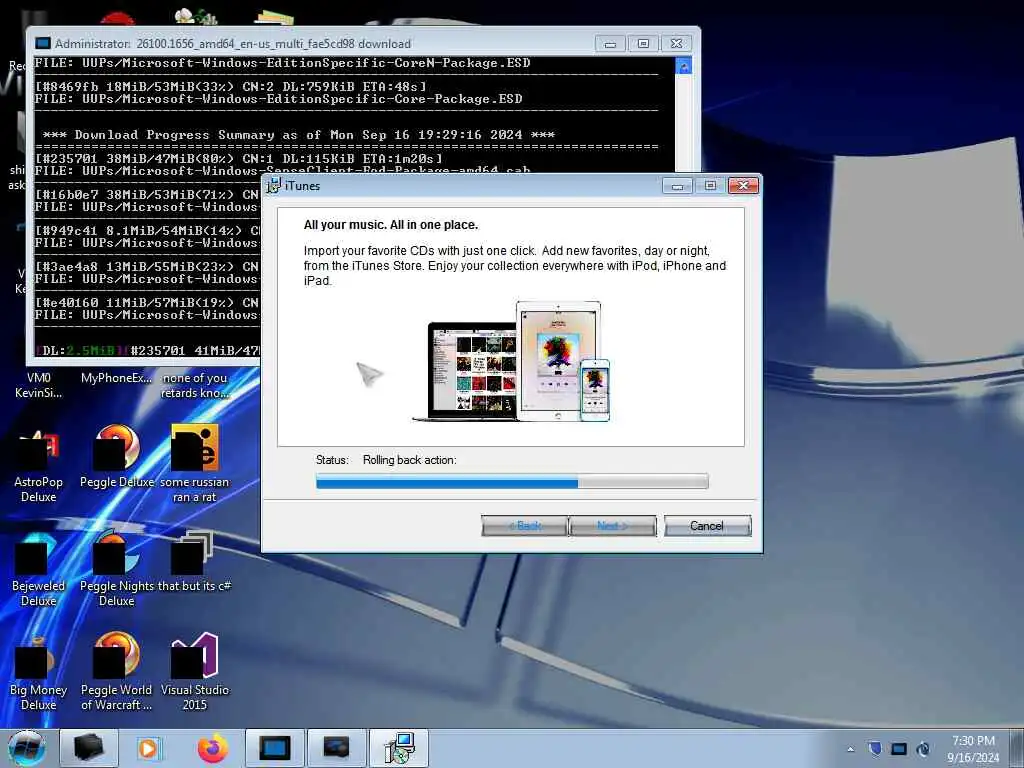Viewport: 1024px width, 768px height.
Task: Click the second dark window taskbar button
Action: click(336, 748)
